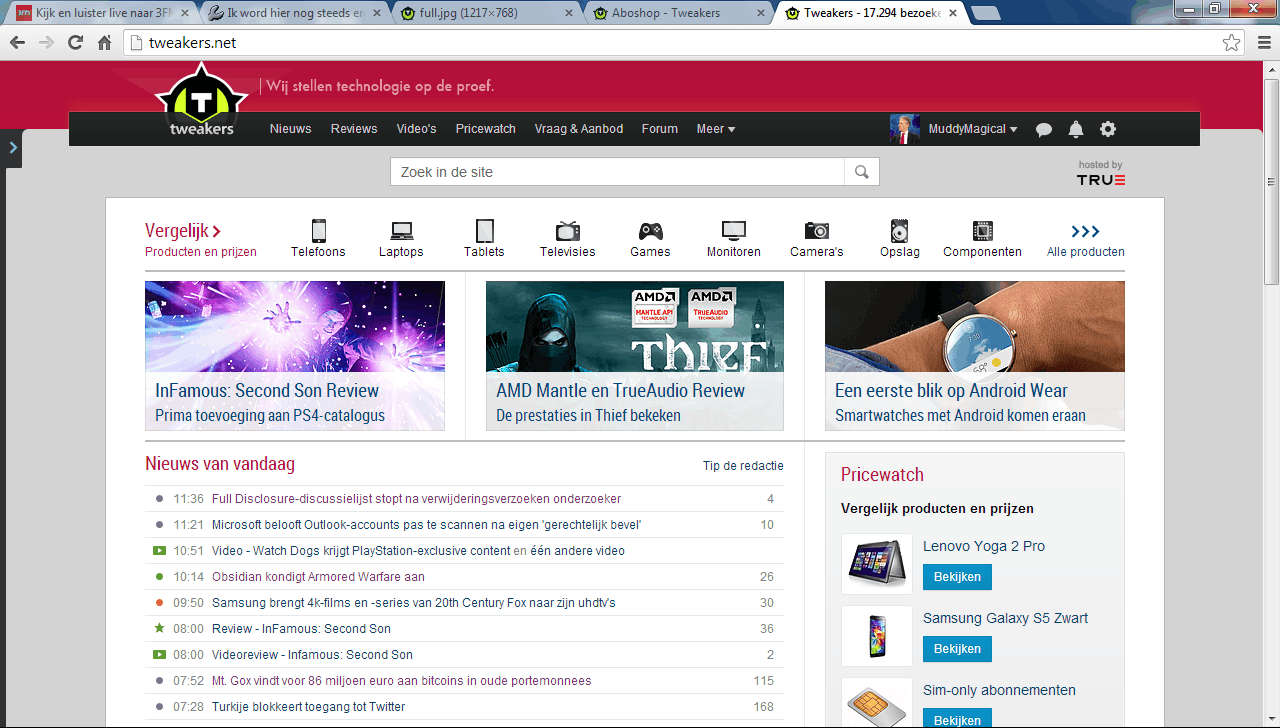1280x728 pixels.
Task: Open Full Disclosure-discussielijst news article
Action: (x=416, y=499)
